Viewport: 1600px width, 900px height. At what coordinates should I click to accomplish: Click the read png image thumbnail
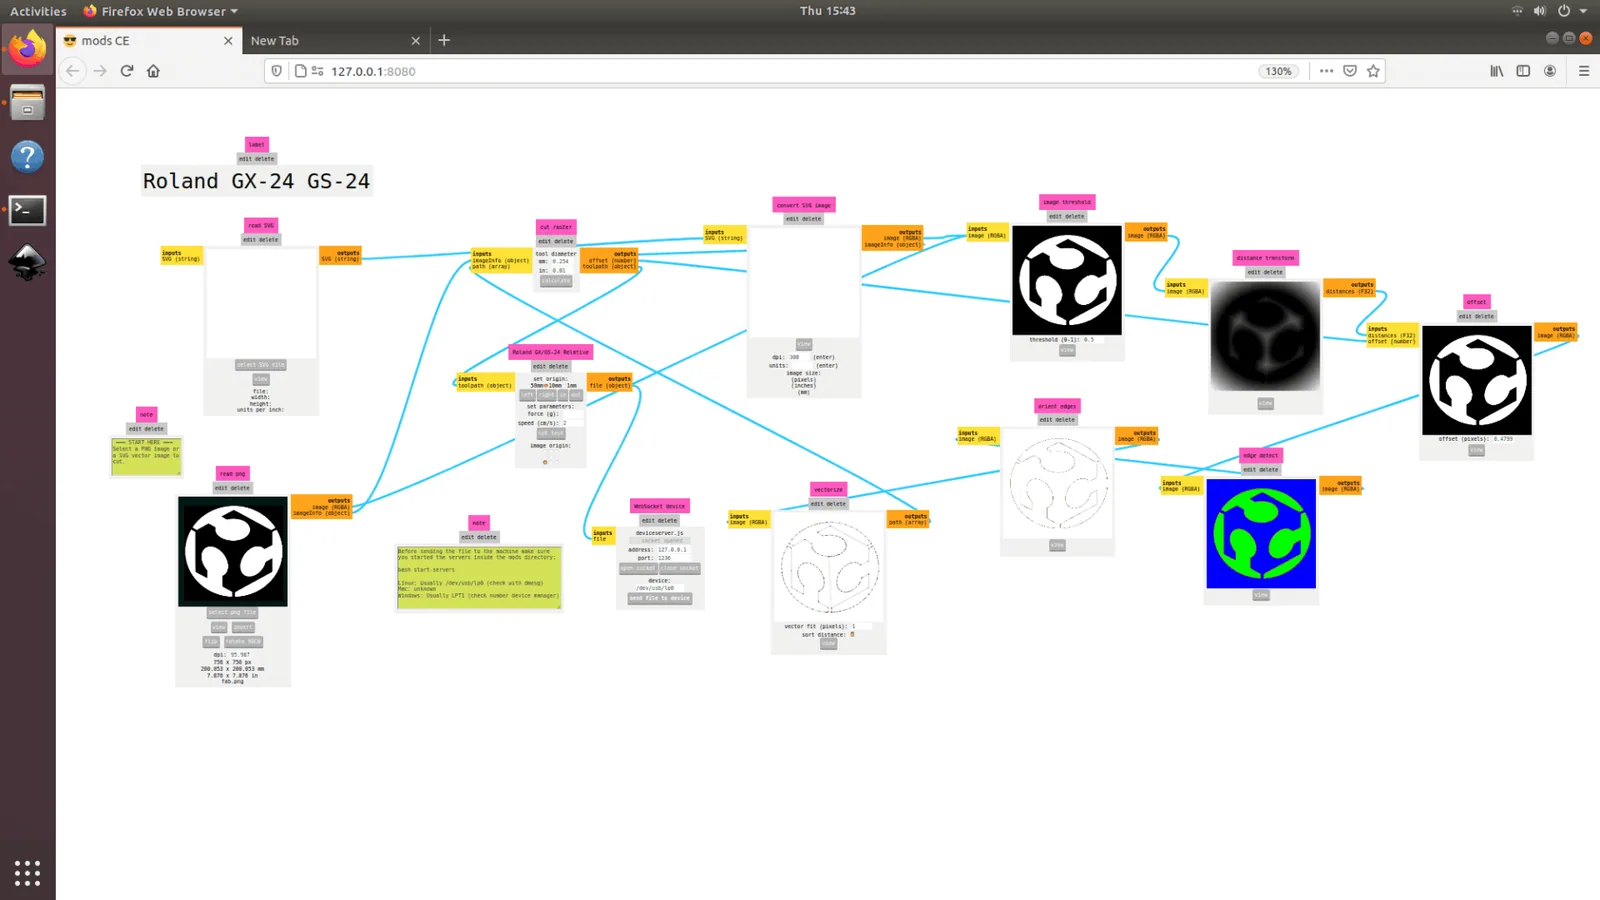(x=233, y=551)
